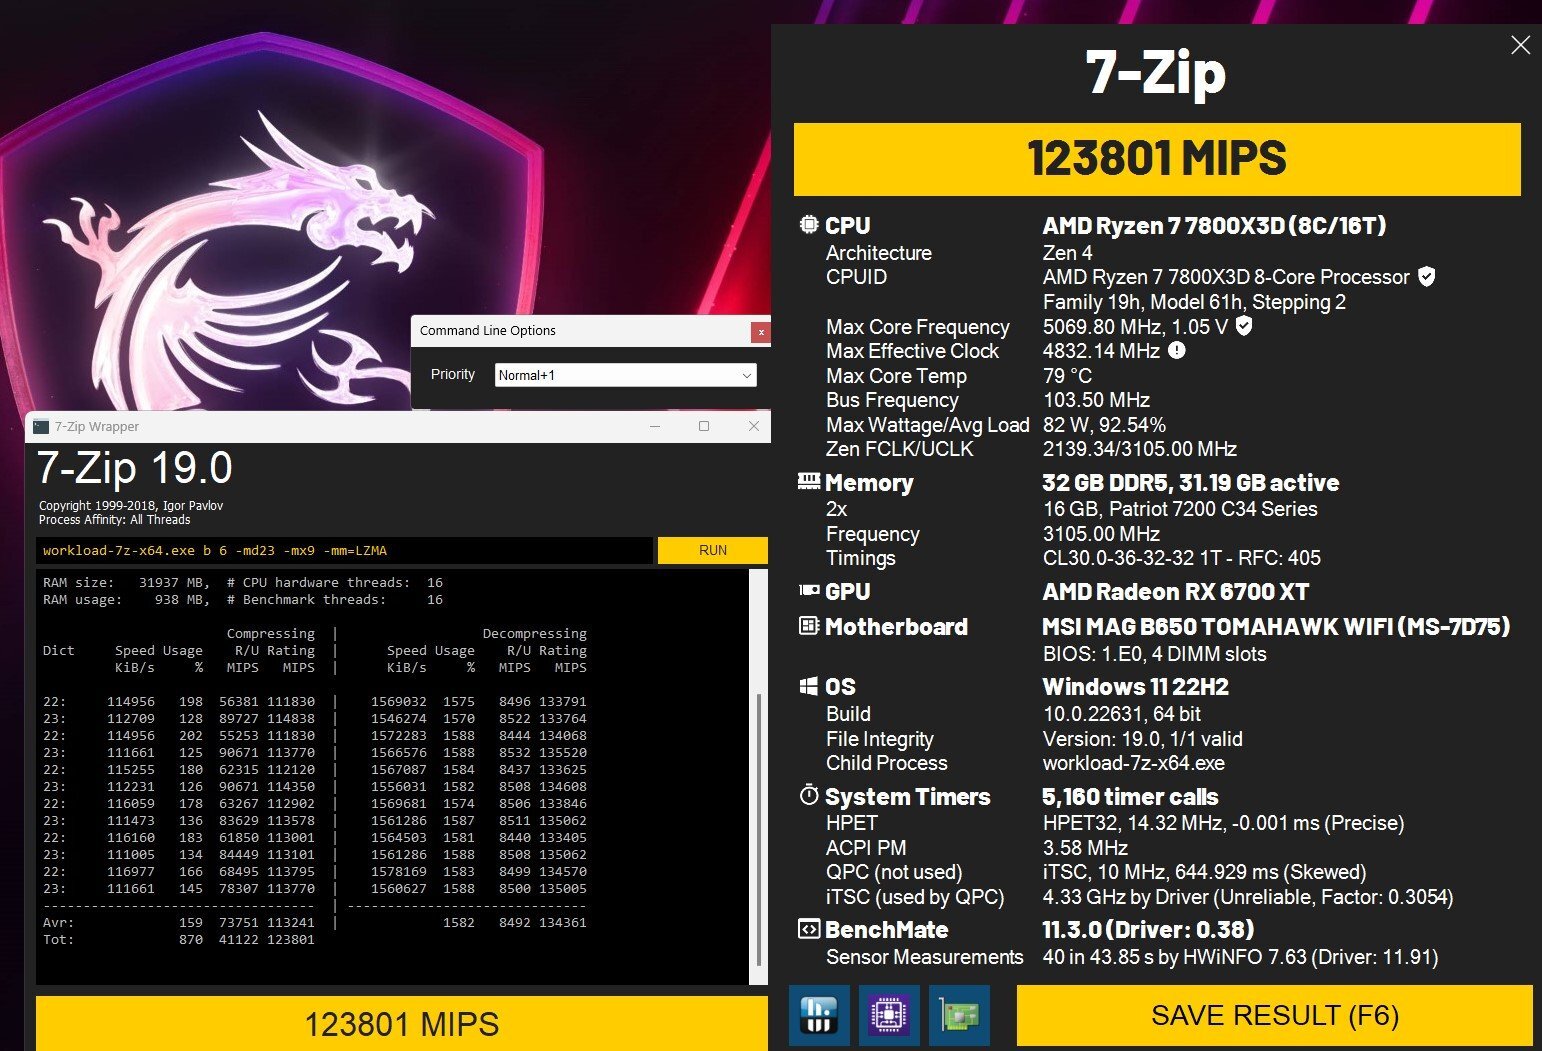Click the Bus Frequency value 103.50 MHz
This screenshot has width=1542, height=1051.
point(1096,400)
